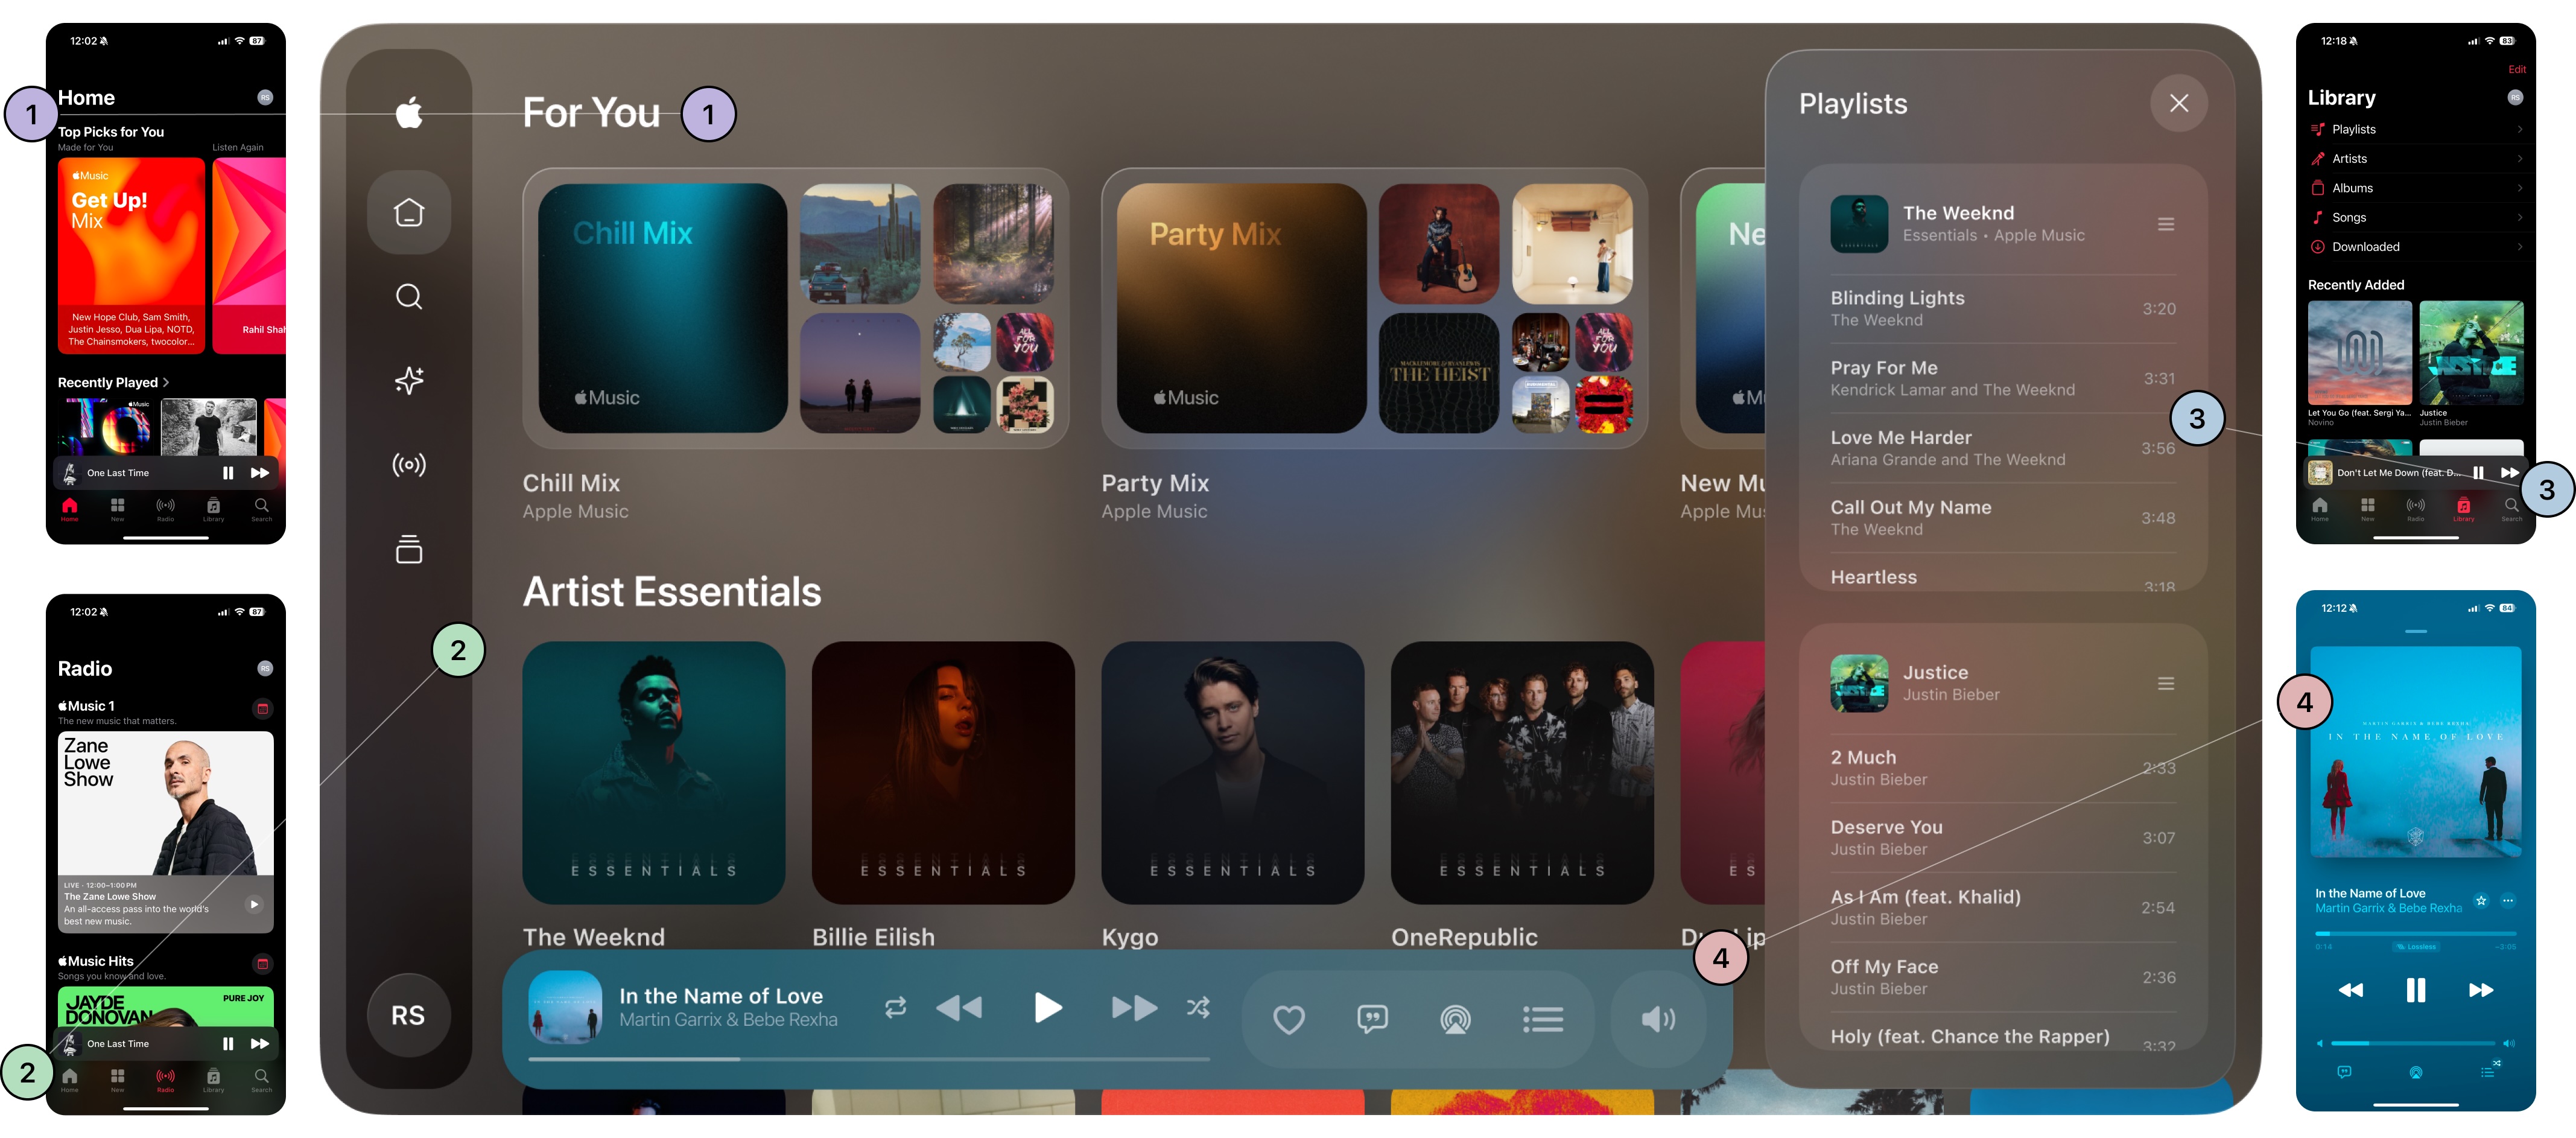Switch to Radio tab in Home phone
The height and width of the screenshot is (1138, 2576).
(x=165, y=508)
